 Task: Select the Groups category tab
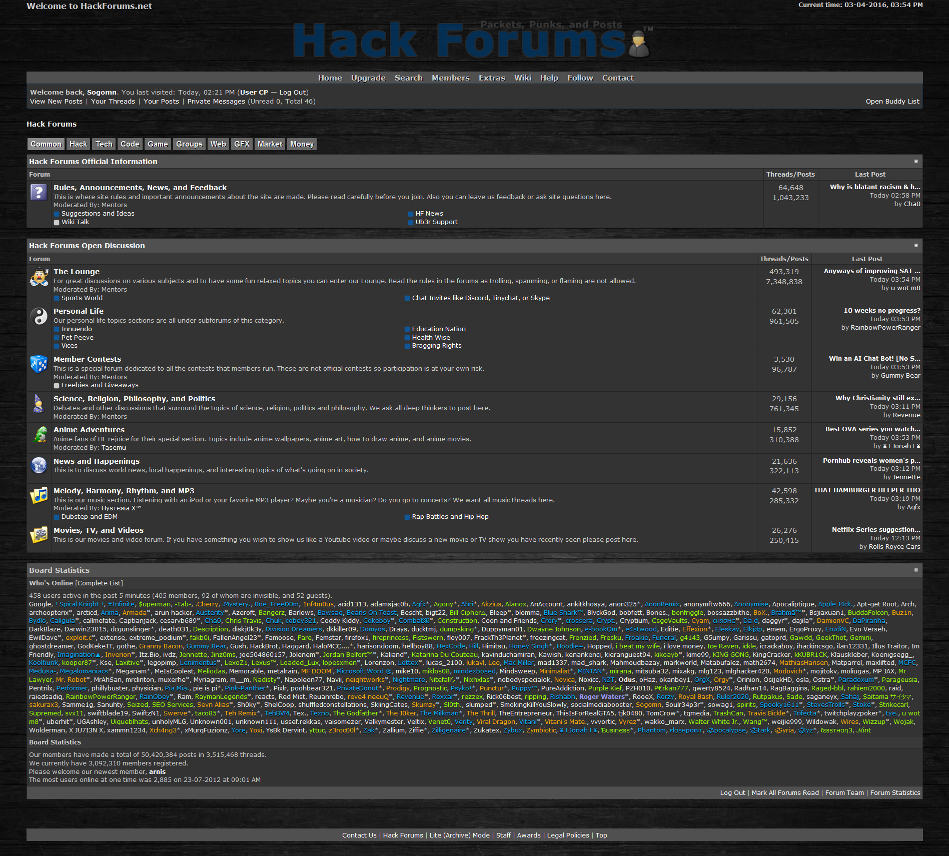[189, 144]
